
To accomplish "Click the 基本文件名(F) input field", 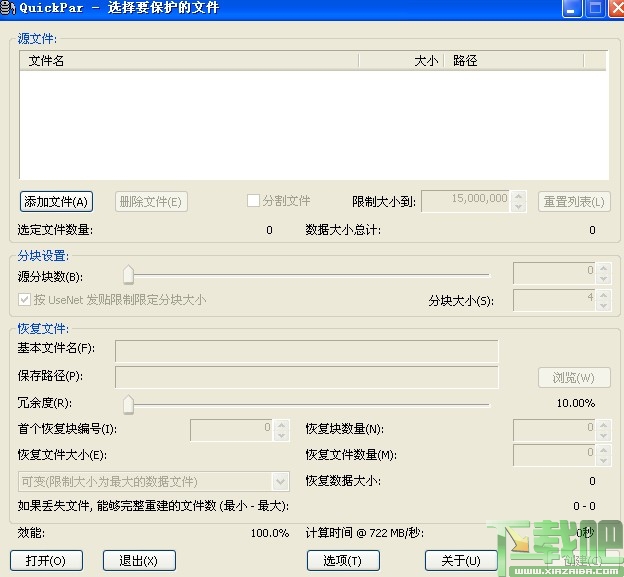I will click(306, 351).
